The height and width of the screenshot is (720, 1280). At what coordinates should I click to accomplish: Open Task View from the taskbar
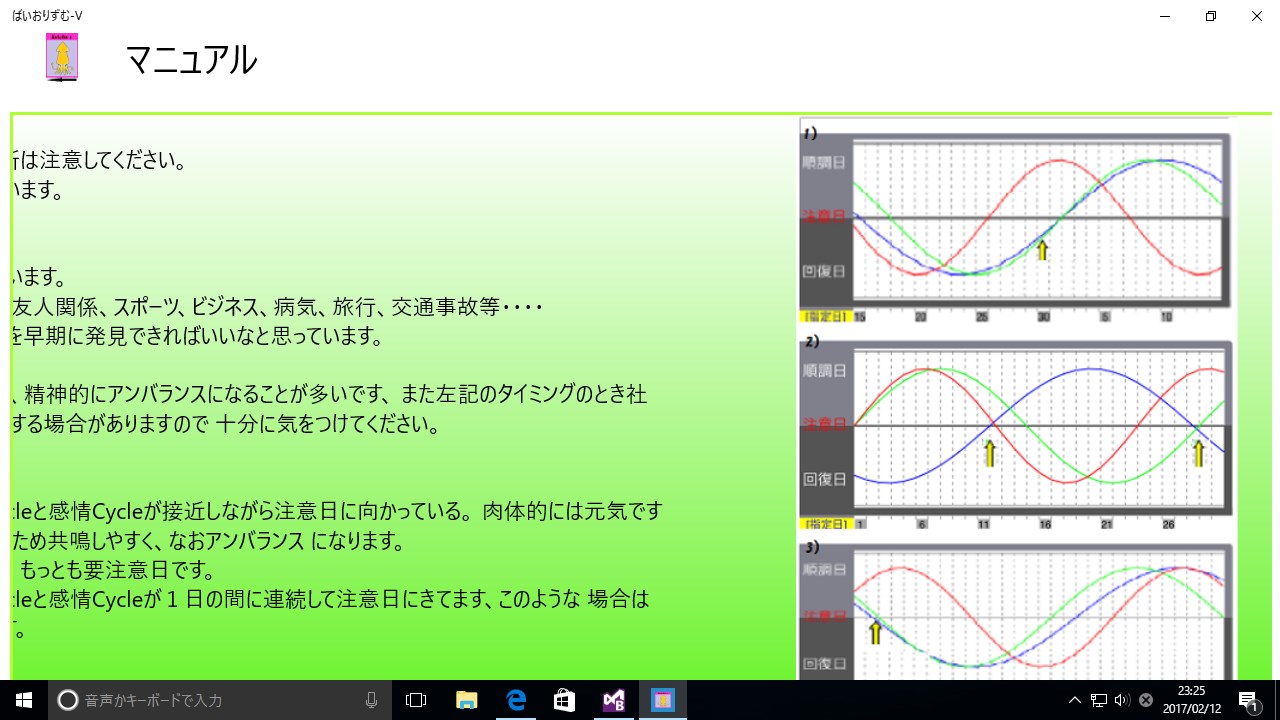pos(415,700)
